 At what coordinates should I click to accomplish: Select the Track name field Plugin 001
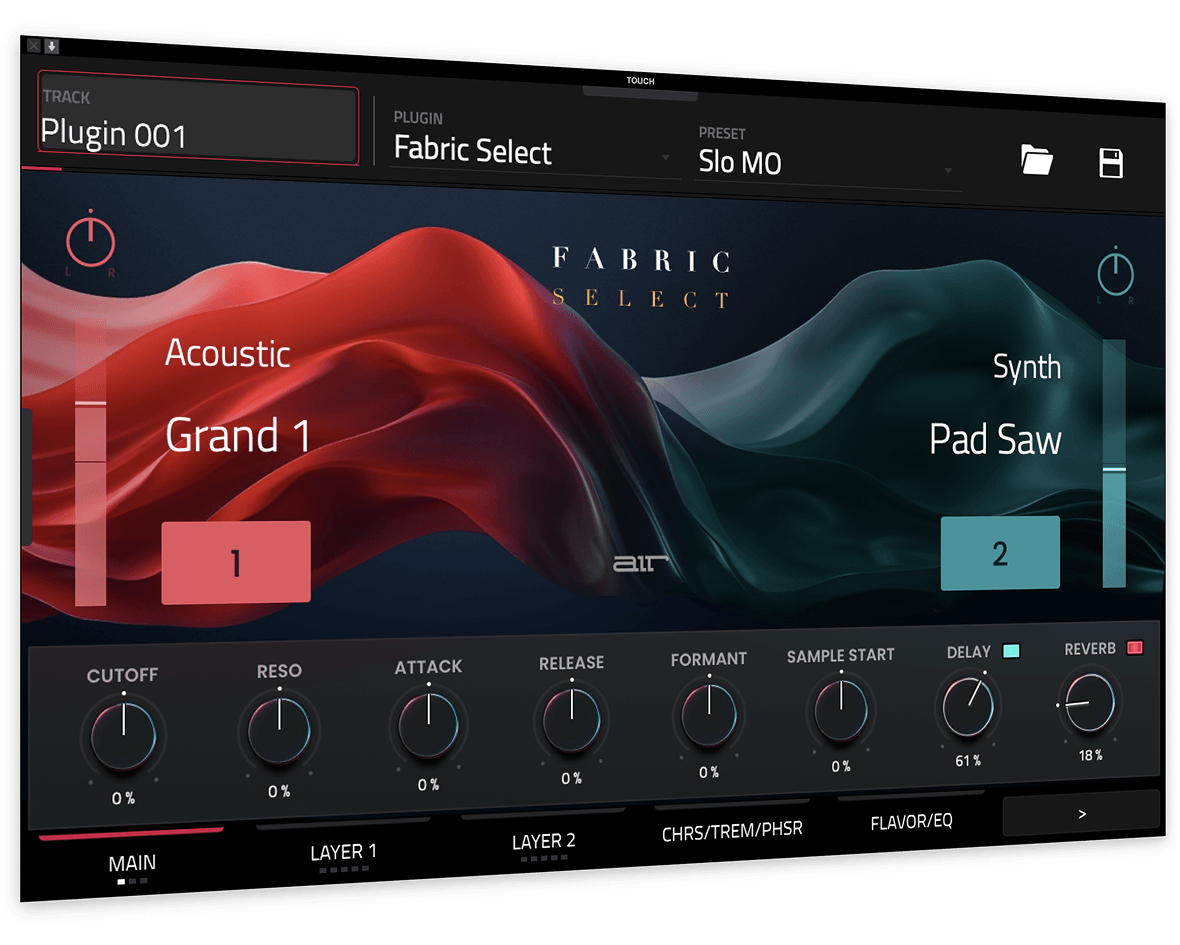pyautogui.click(x=198, y=125)
